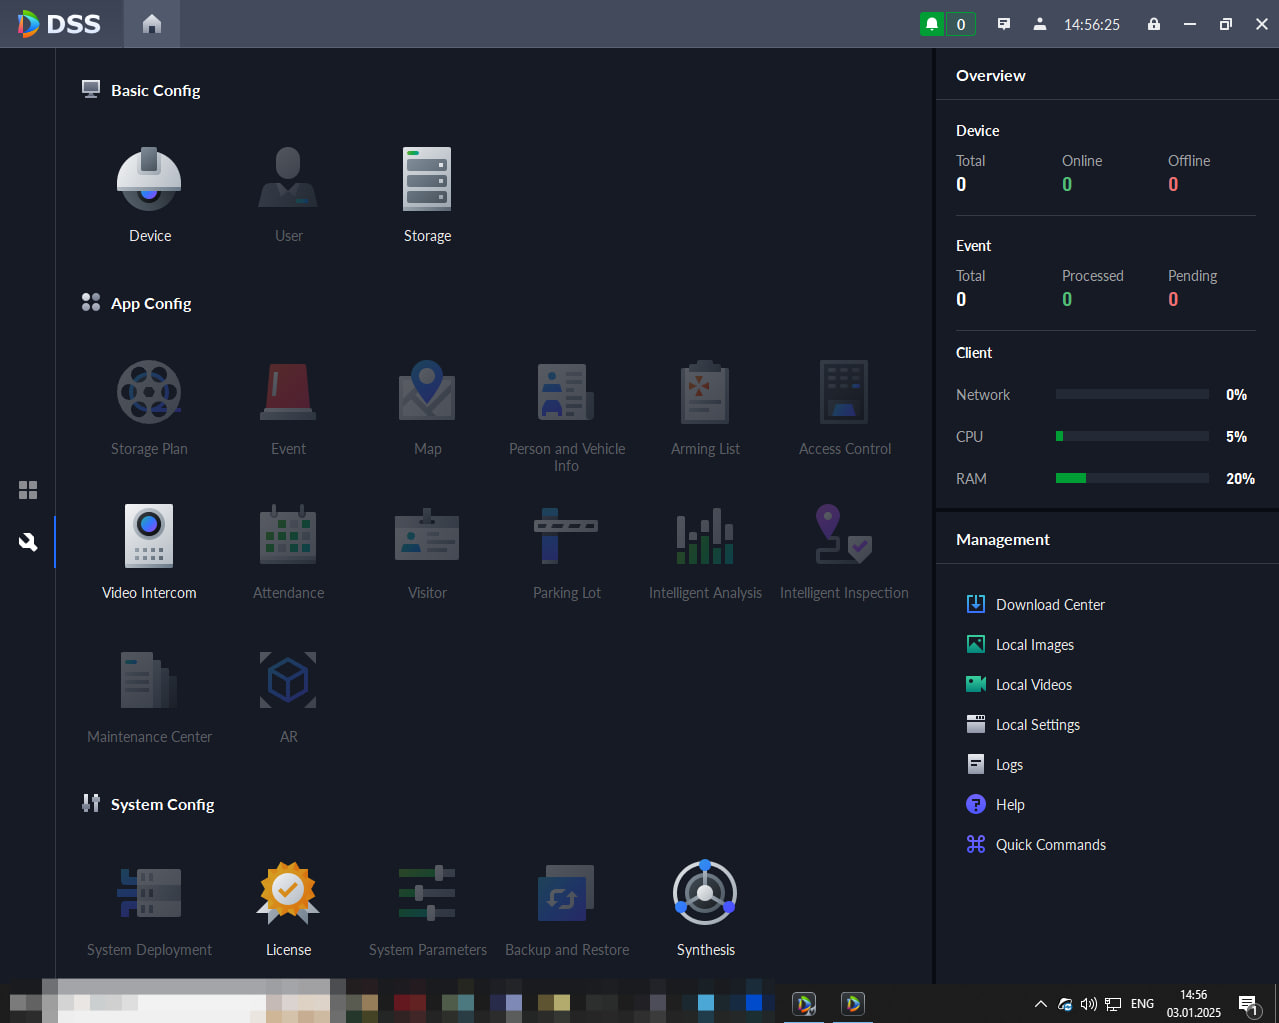Switch to the applications grid sidebar tab
1279x1023 pixels.
point(28,490)
